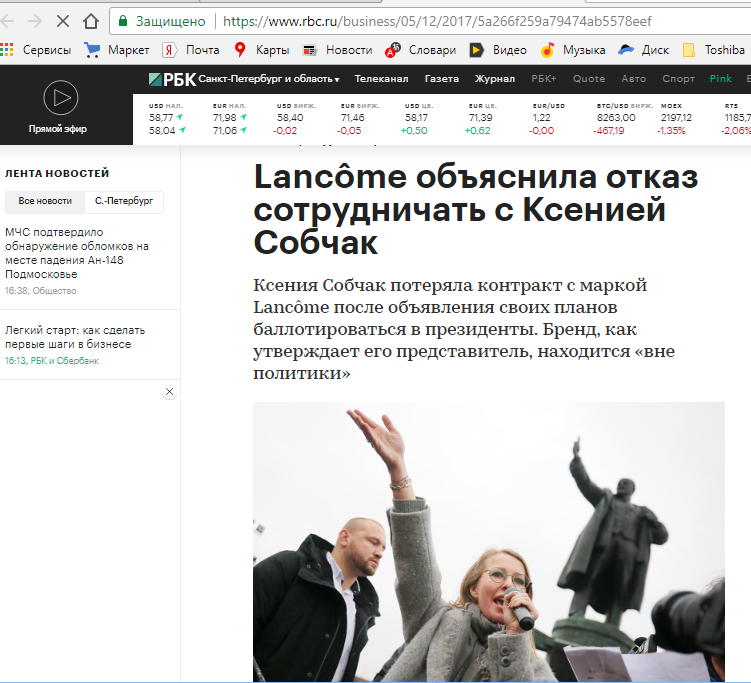Switch to the С.-Петербург news tab
The height and width of the screenshot is (683, 751).
click(124, 201)
